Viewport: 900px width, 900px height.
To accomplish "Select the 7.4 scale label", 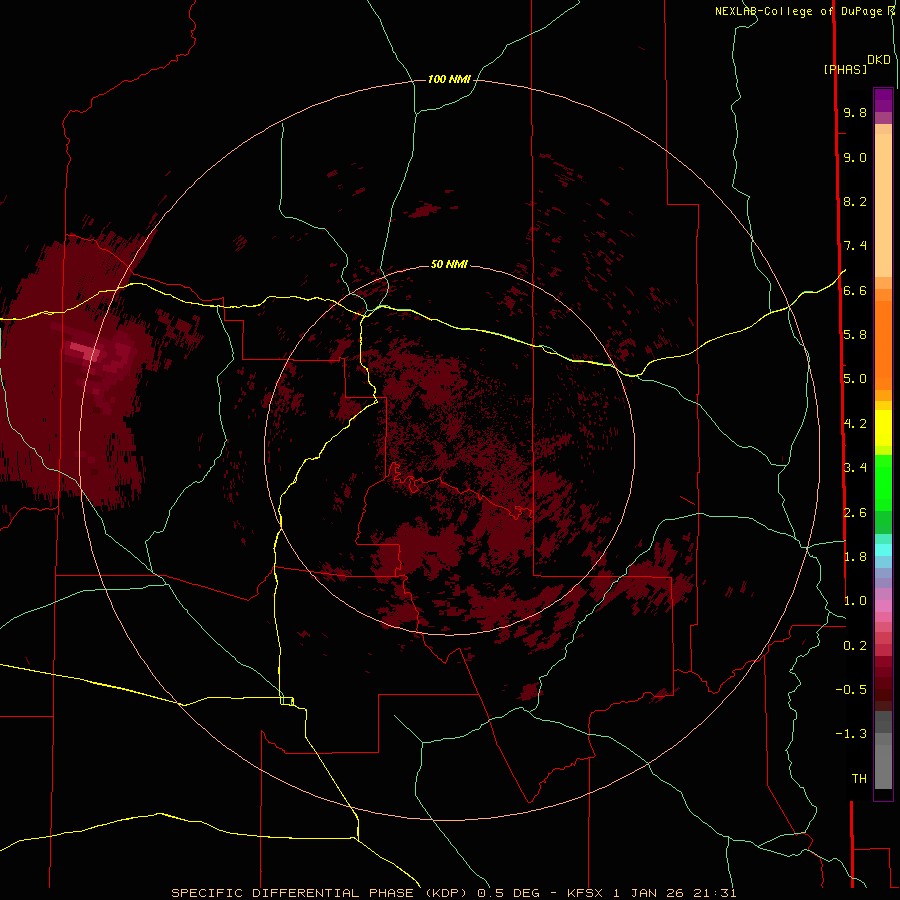I will point(855,246).
